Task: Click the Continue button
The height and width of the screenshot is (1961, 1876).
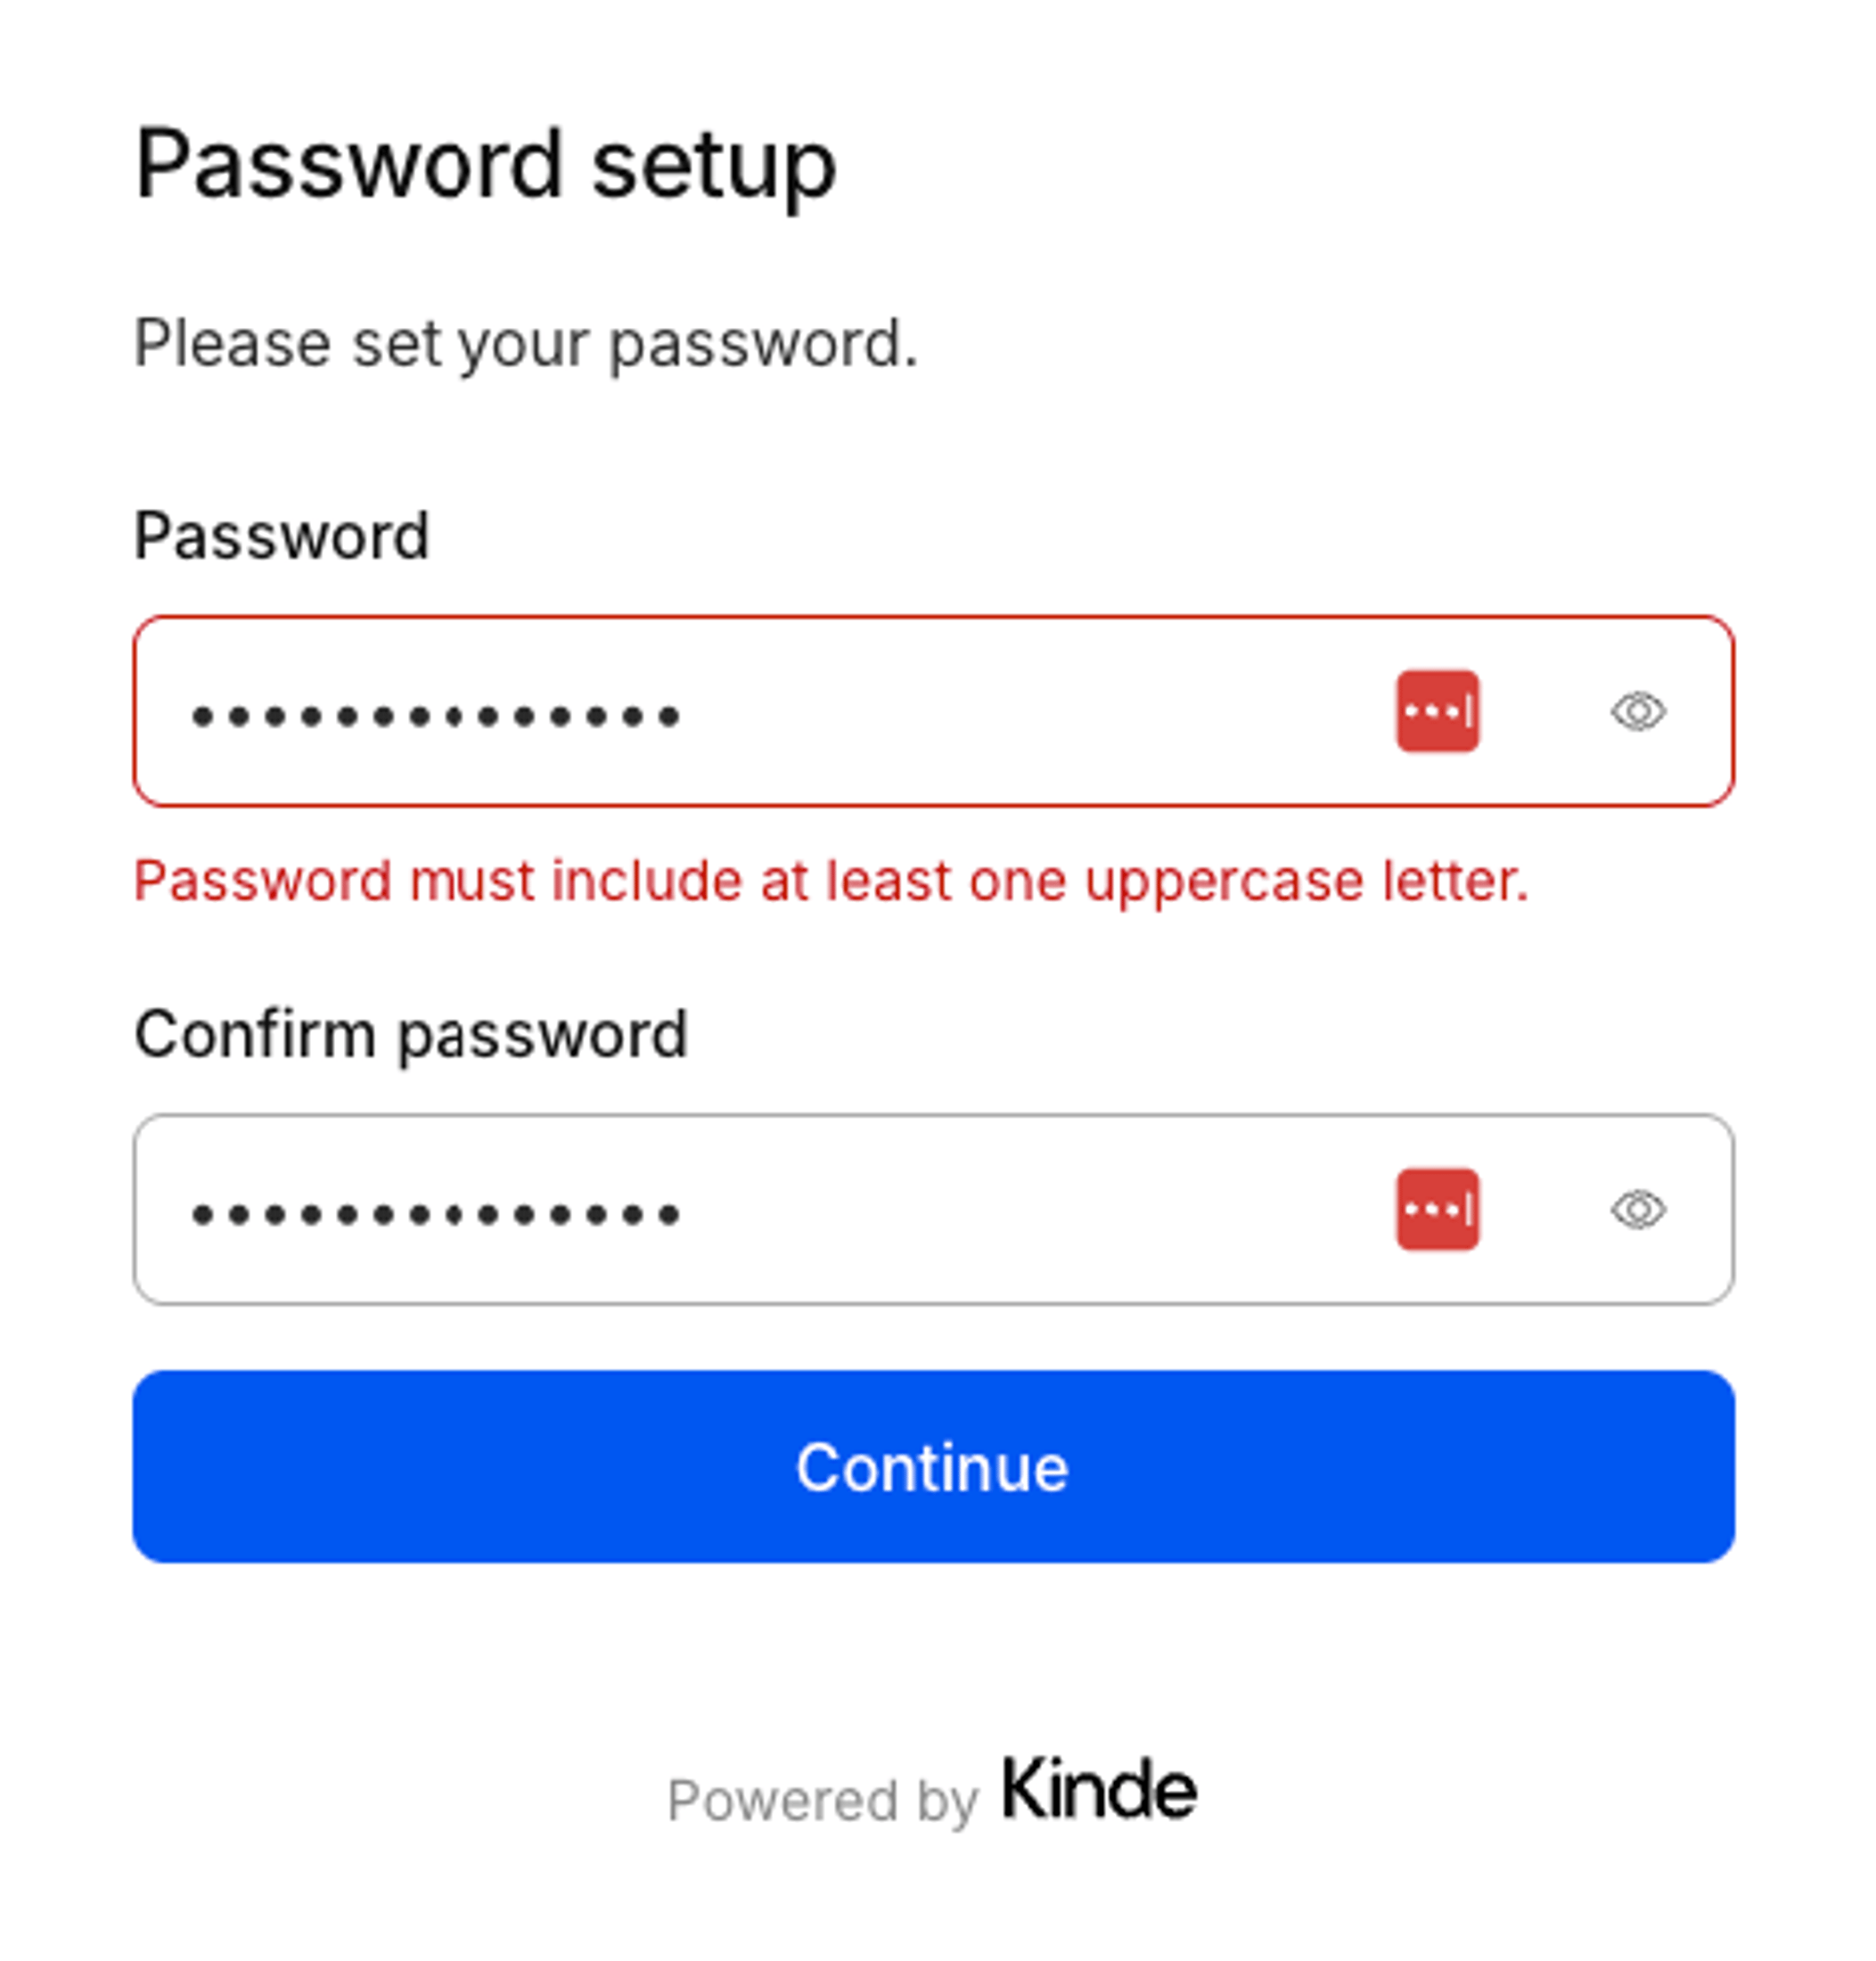Action: [x=935, y=1467]
